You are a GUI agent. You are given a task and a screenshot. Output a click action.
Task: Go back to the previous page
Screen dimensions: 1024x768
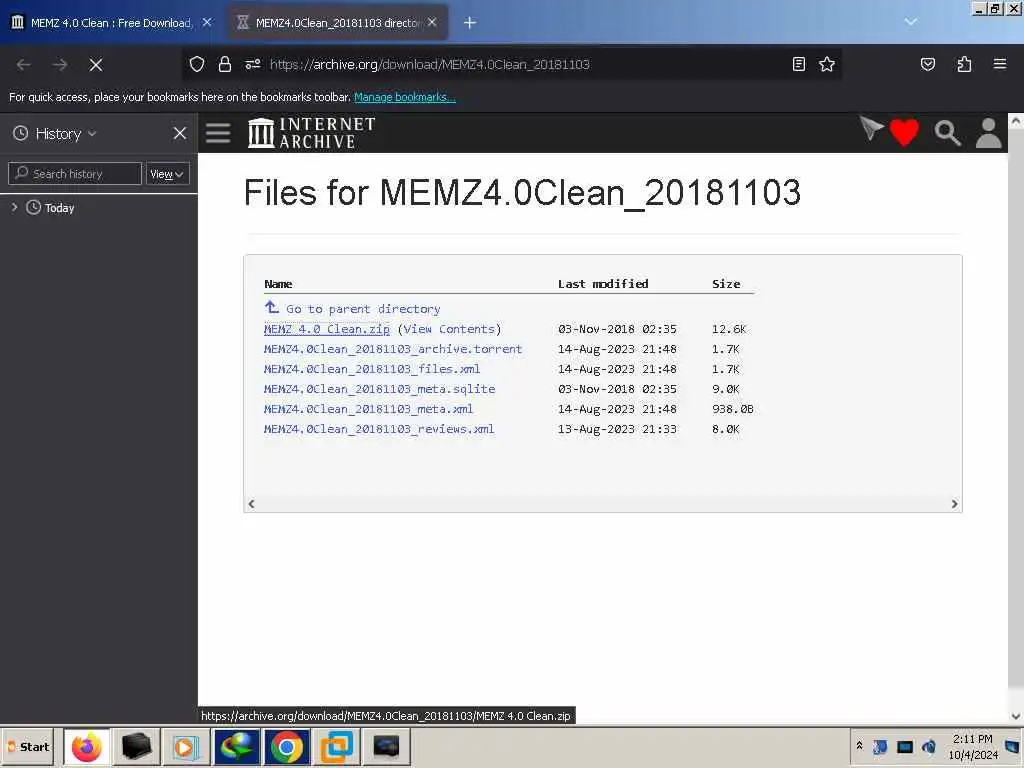24,65
